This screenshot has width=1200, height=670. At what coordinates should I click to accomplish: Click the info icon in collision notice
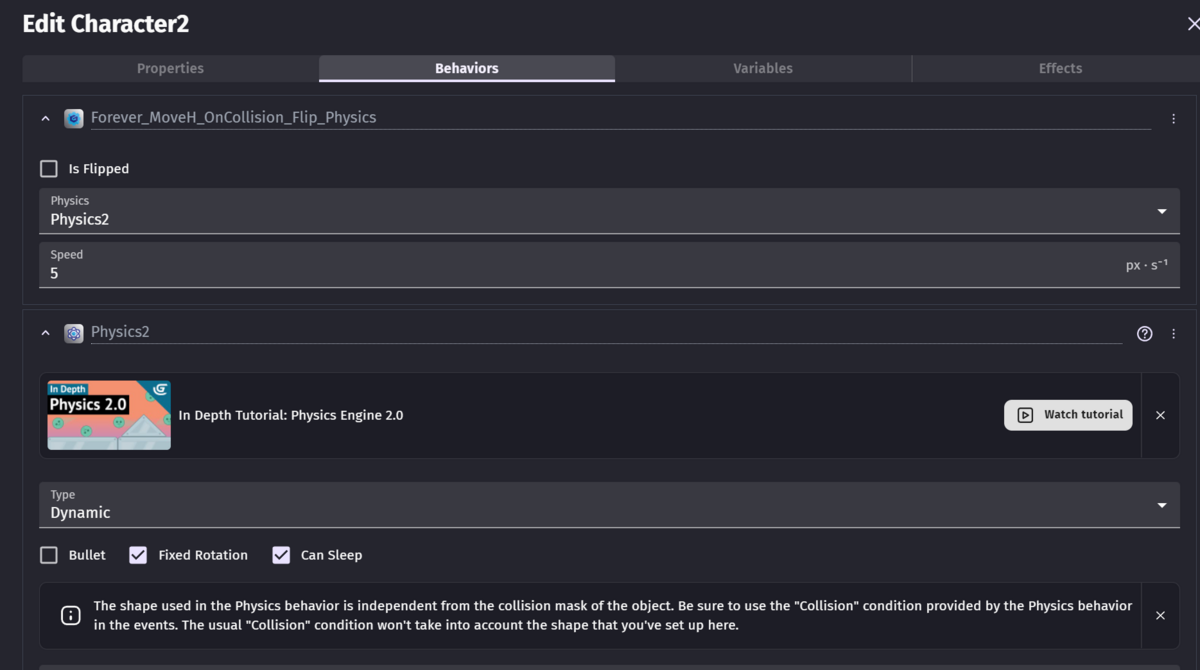(x=71, y=615)
